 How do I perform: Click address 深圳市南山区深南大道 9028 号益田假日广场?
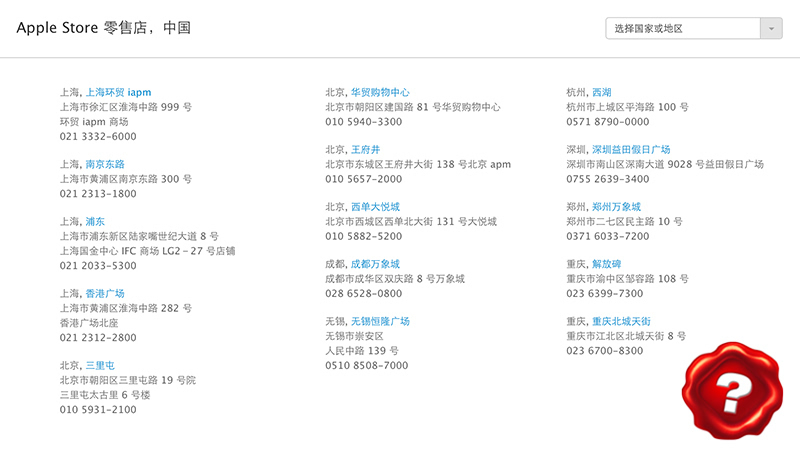(665, 164)
